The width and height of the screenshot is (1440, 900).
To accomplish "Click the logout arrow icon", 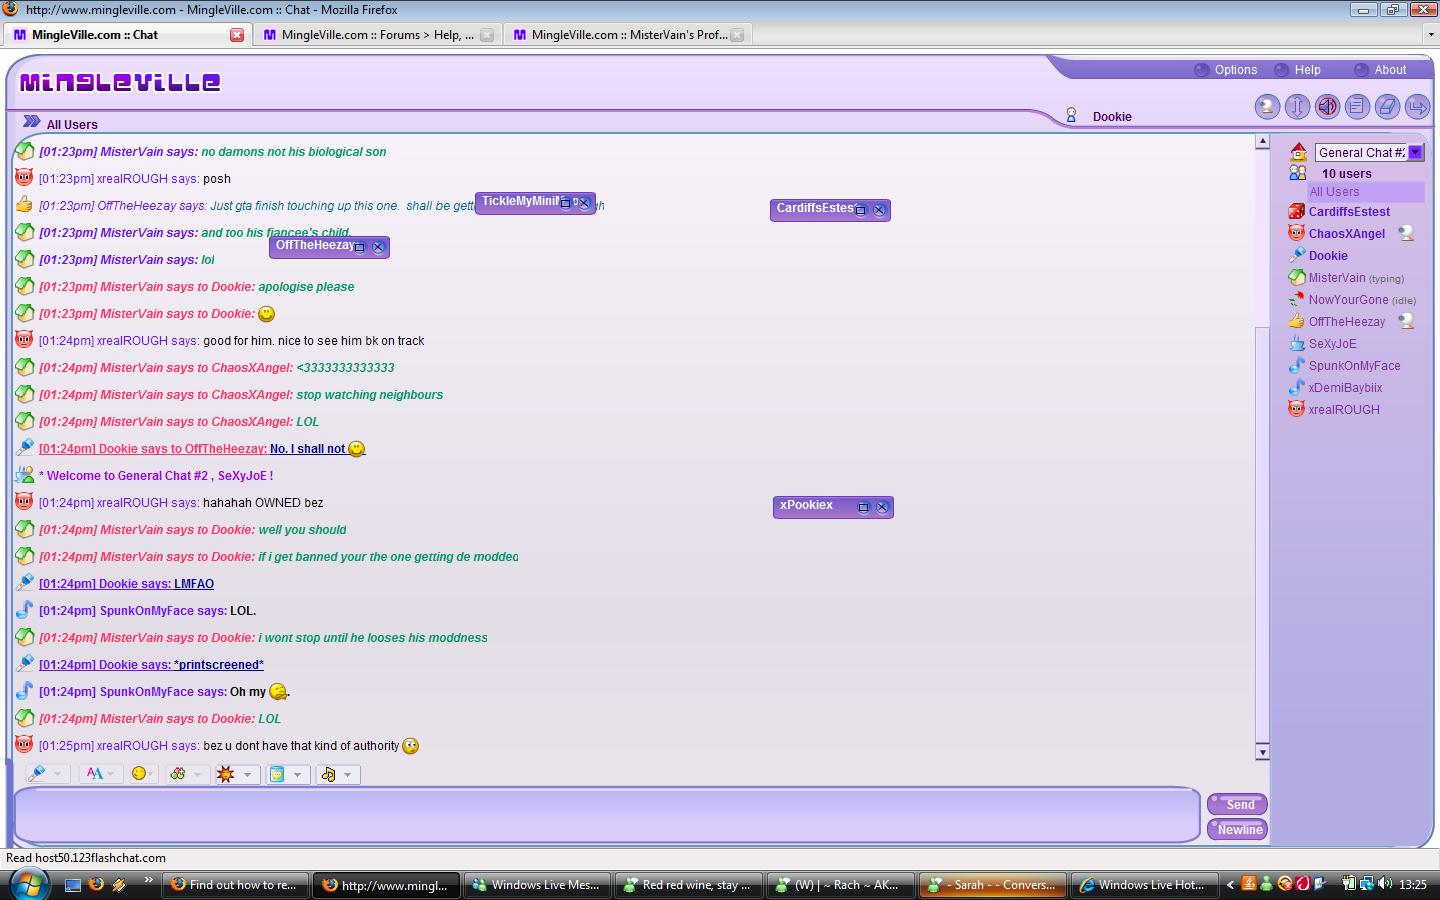I will [x=1417, y=106].
